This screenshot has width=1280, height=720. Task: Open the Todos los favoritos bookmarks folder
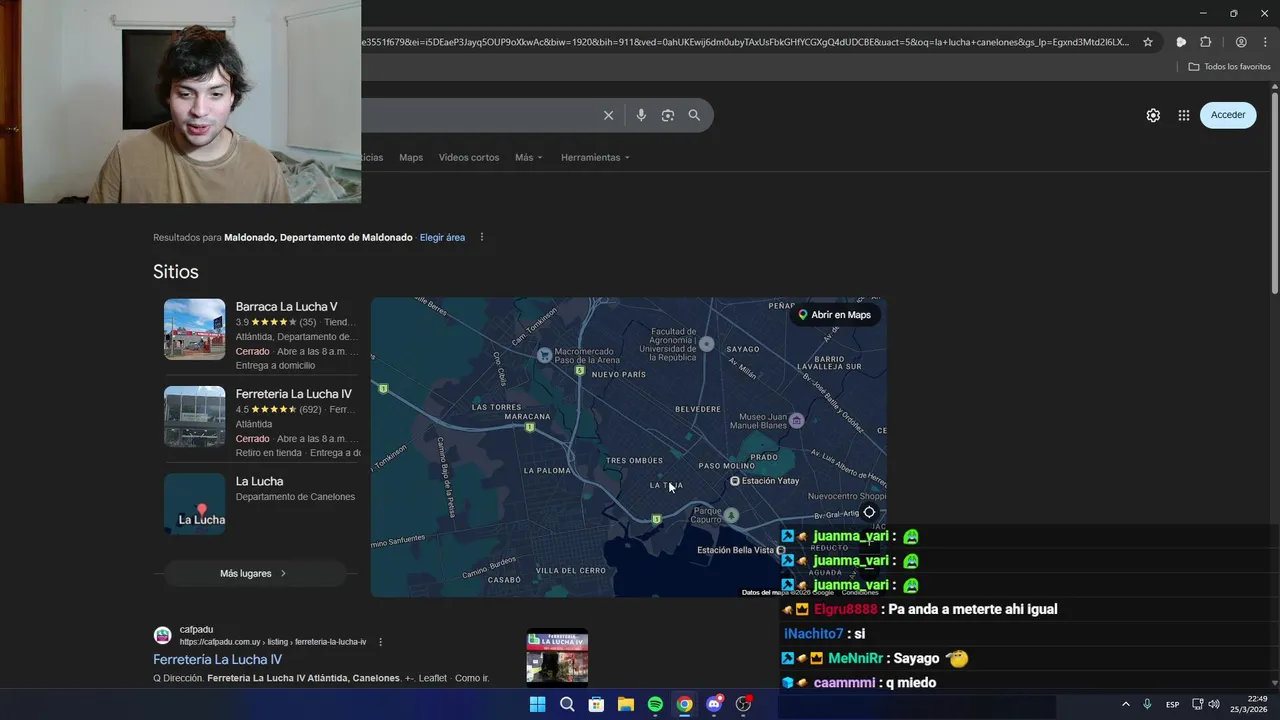(x=1229, y=67)
